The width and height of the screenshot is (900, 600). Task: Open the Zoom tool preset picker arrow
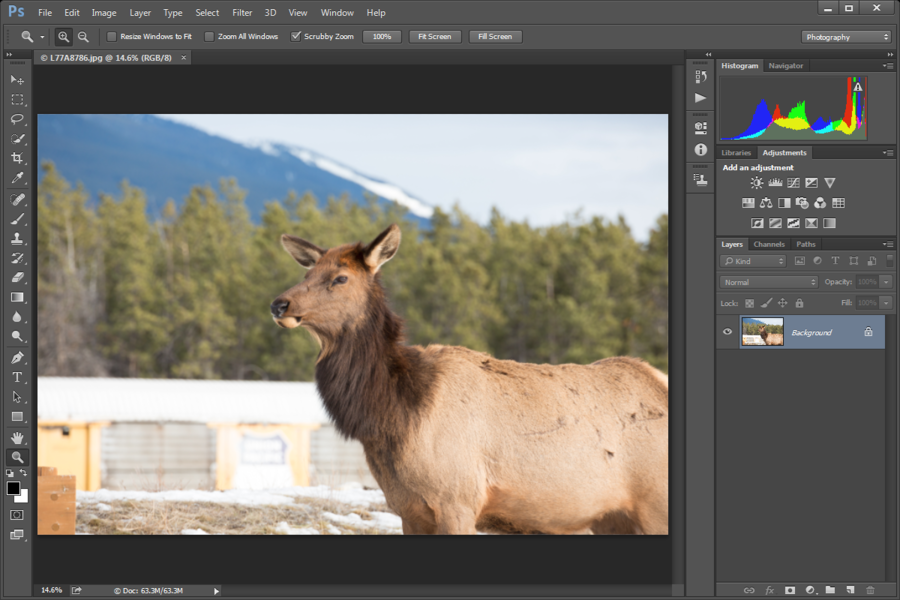(x=42, y=37)
